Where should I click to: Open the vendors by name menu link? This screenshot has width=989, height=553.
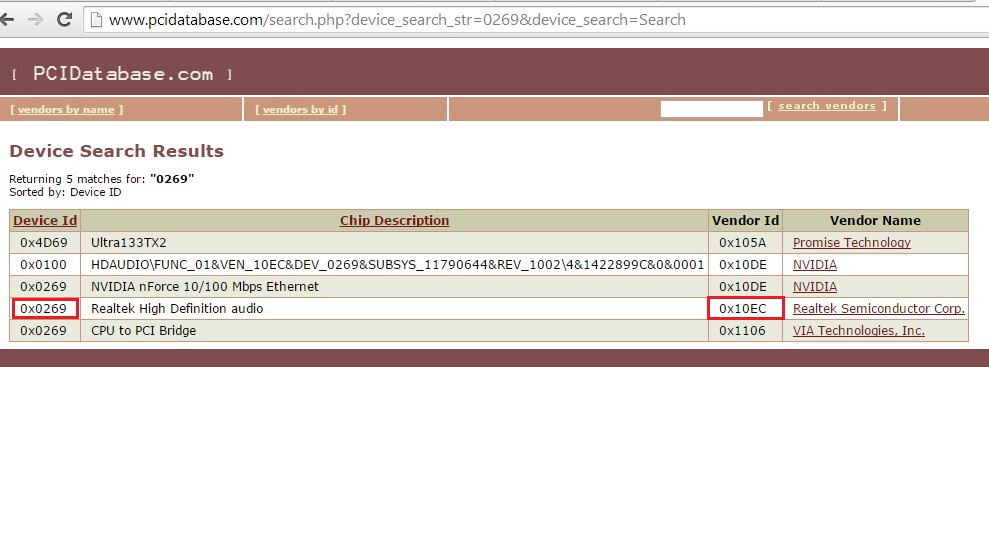(67, 110)
